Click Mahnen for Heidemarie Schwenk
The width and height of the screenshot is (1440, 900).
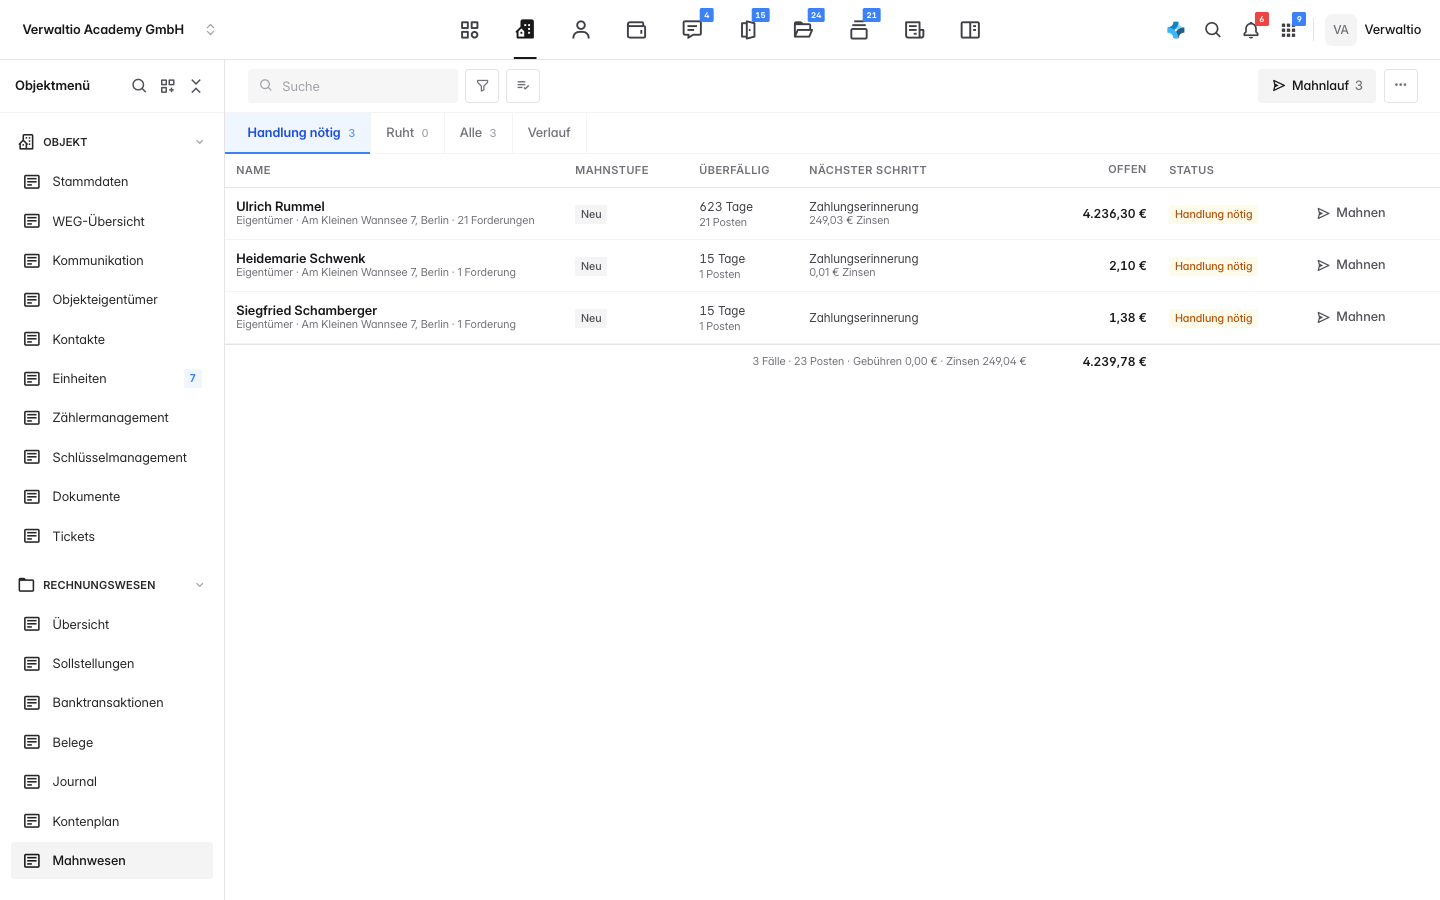coord(1351,265)
